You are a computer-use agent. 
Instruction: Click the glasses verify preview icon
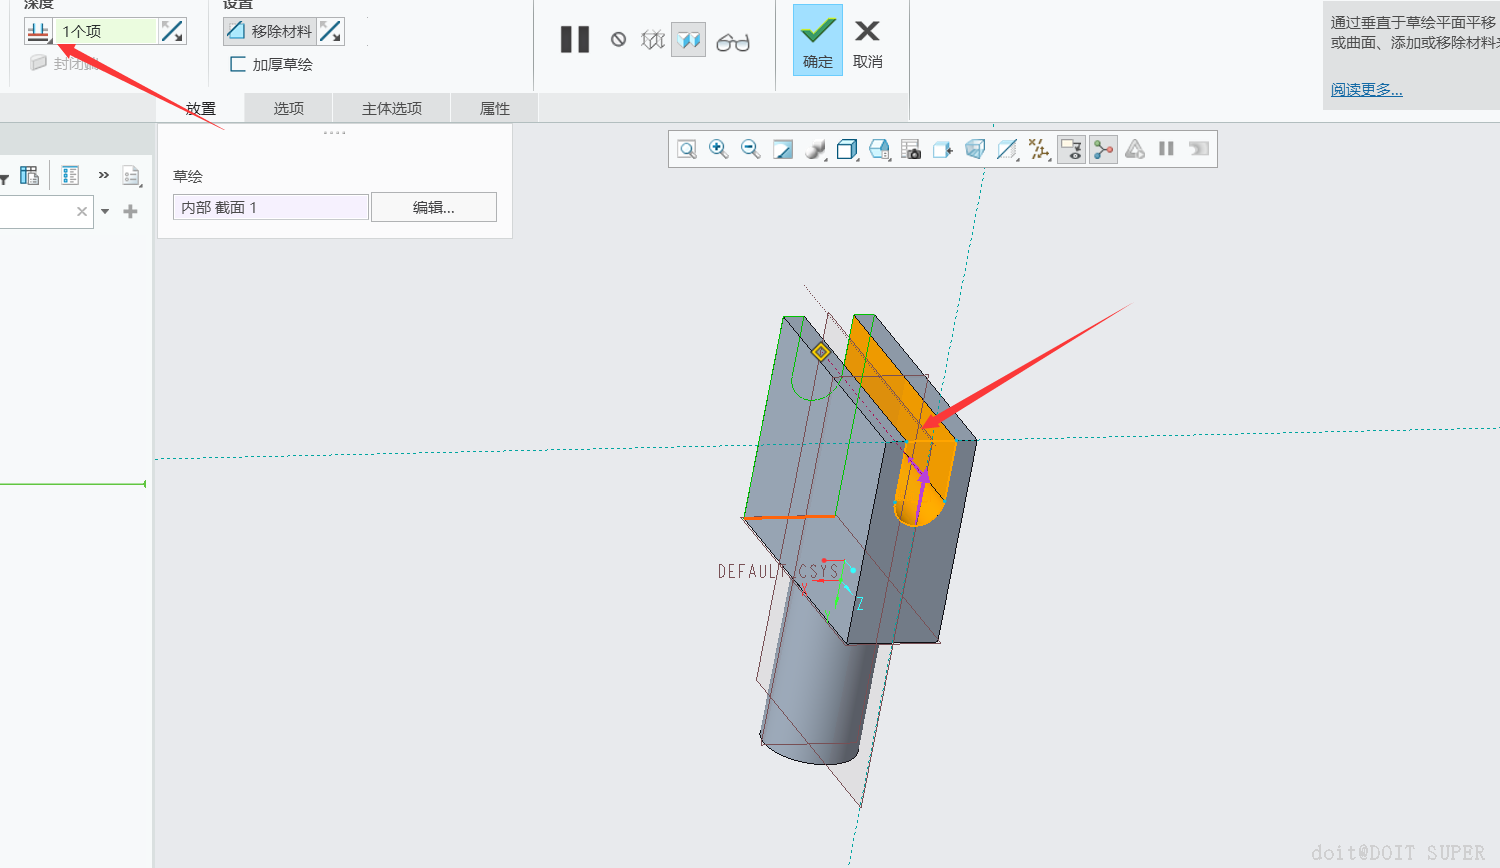pyautogui.click(x=733, y=42)
